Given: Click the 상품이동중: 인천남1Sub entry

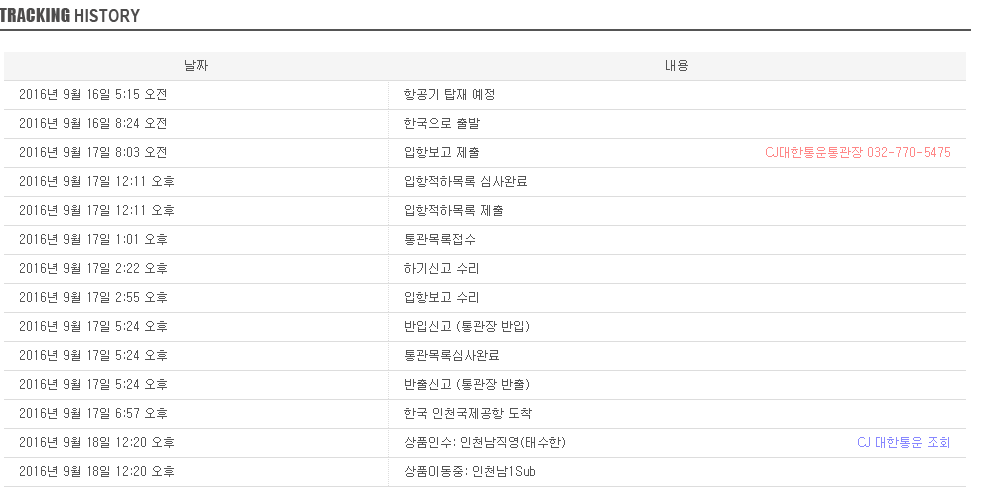Looking at the screenshot, I should coord(469,472).
